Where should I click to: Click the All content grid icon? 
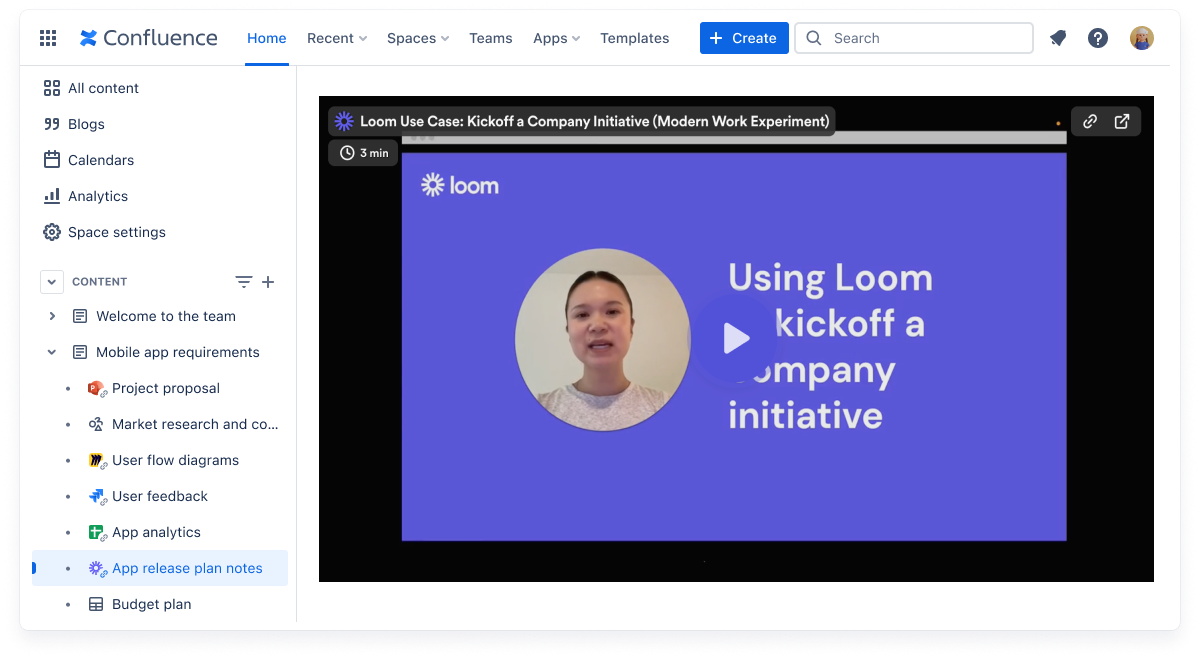52,88
